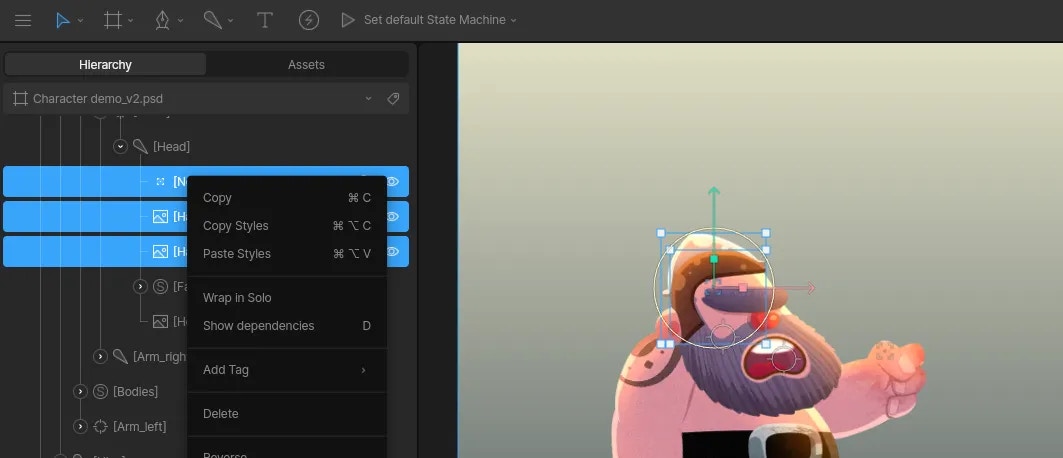Toggle visibility eye of third selected row
The height and width of the screenshot is (458, 1063).
[393, 251]
